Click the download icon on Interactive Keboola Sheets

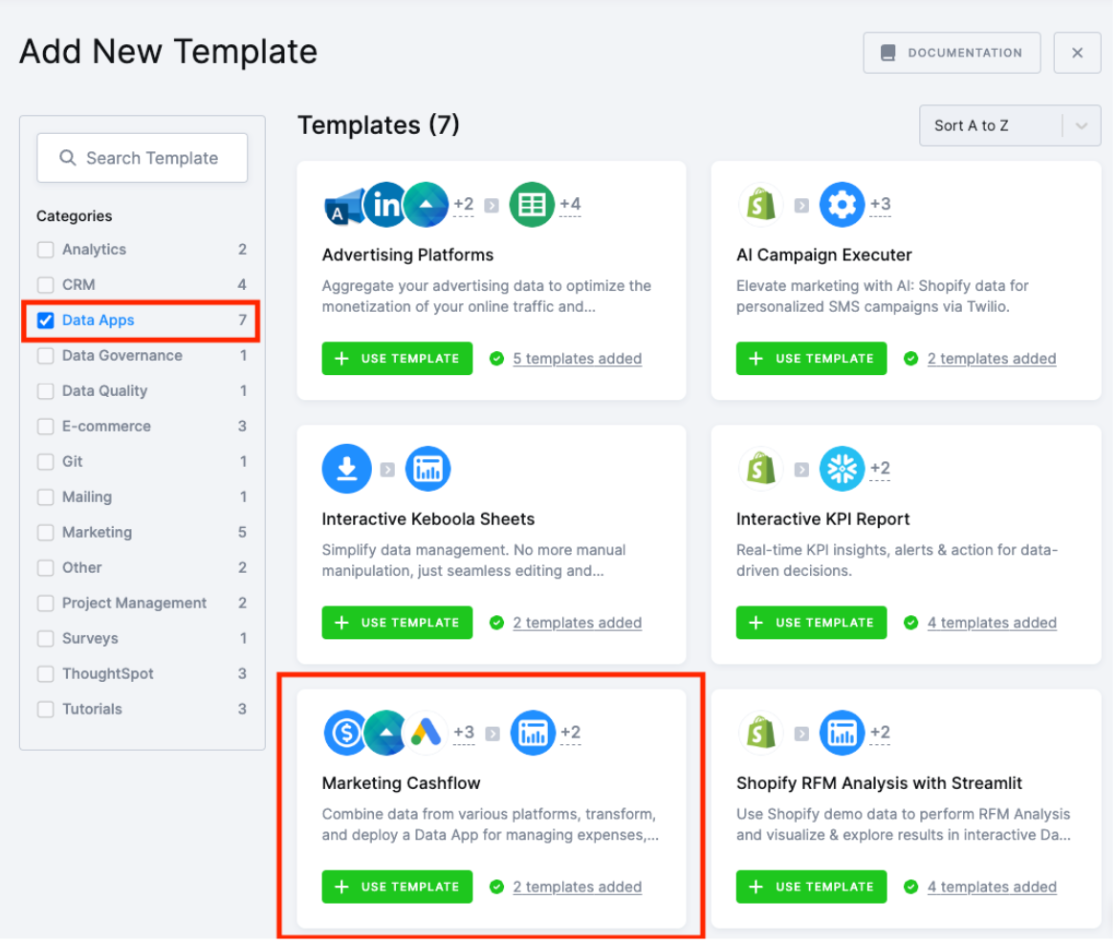(x=346, y=468)
